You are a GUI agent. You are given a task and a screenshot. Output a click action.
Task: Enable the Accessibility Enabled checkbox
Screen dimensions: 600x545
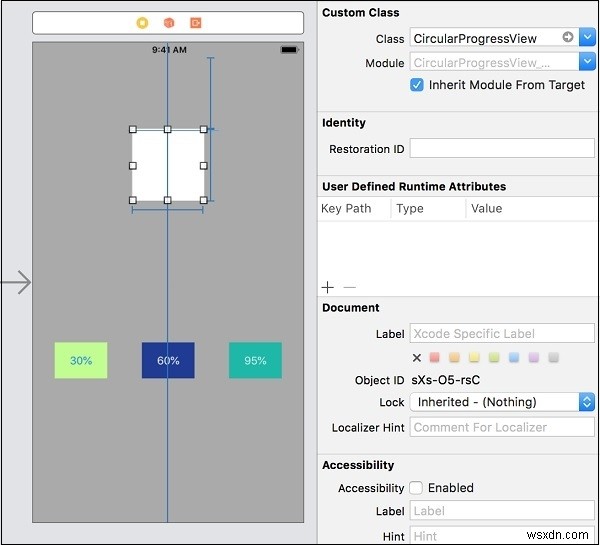coord(416,488)
